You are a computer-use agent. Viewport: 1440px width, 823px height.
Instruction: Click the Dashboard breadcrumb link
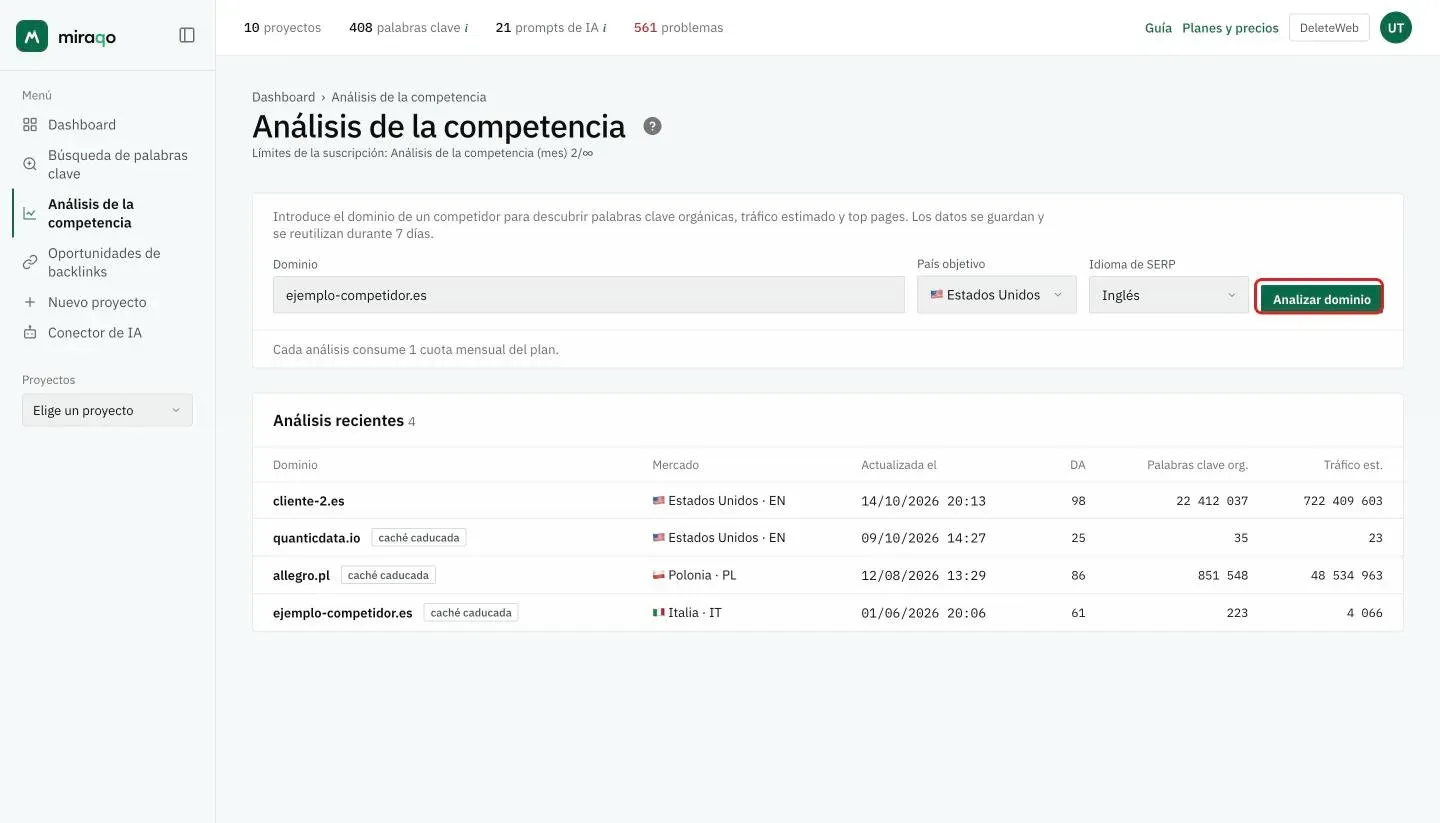coord(283,97)
